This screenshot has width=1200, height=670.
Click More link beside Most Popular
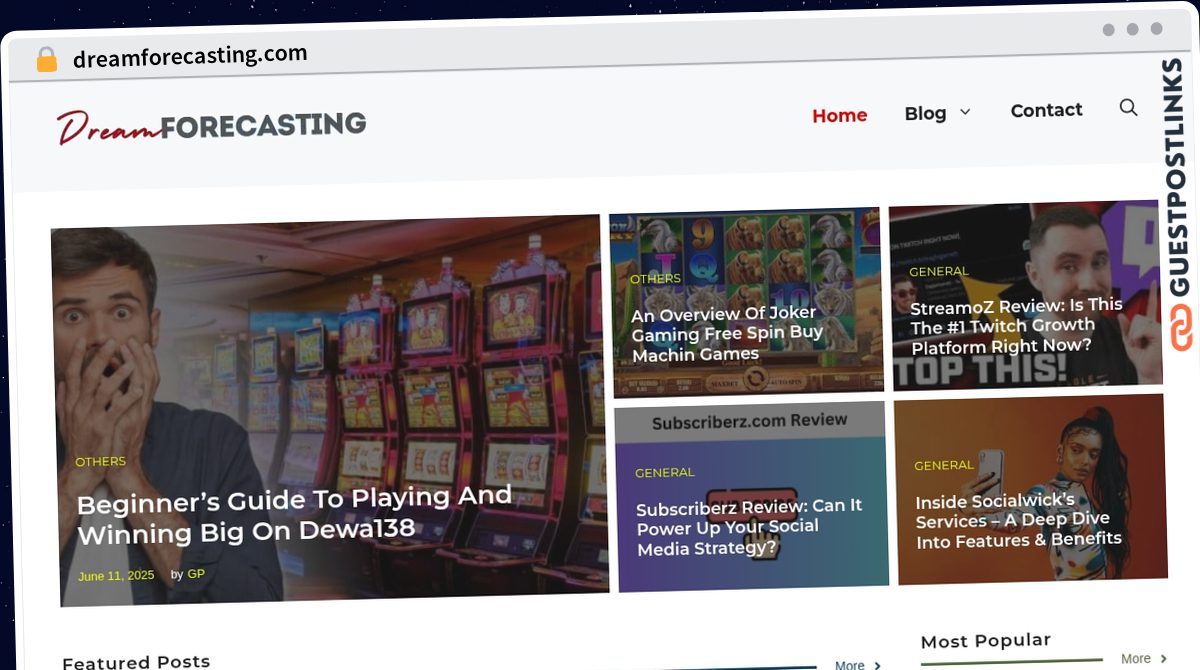[x=1144, y=659]
